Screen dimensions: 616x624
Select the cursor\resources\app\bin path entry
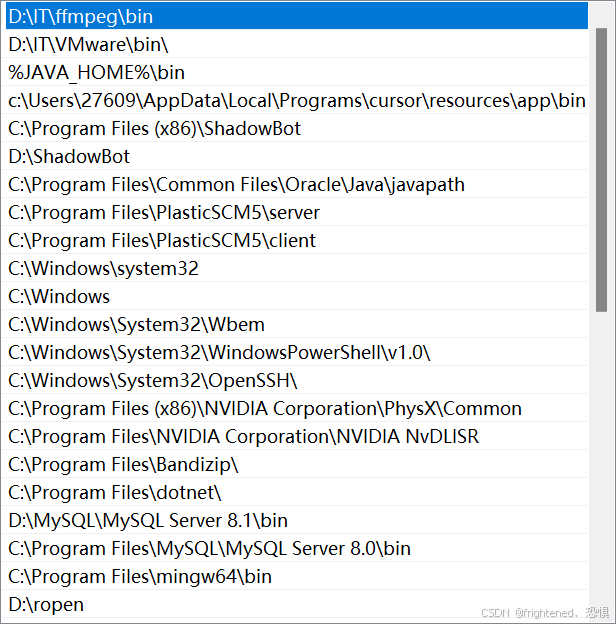[296, 100]
